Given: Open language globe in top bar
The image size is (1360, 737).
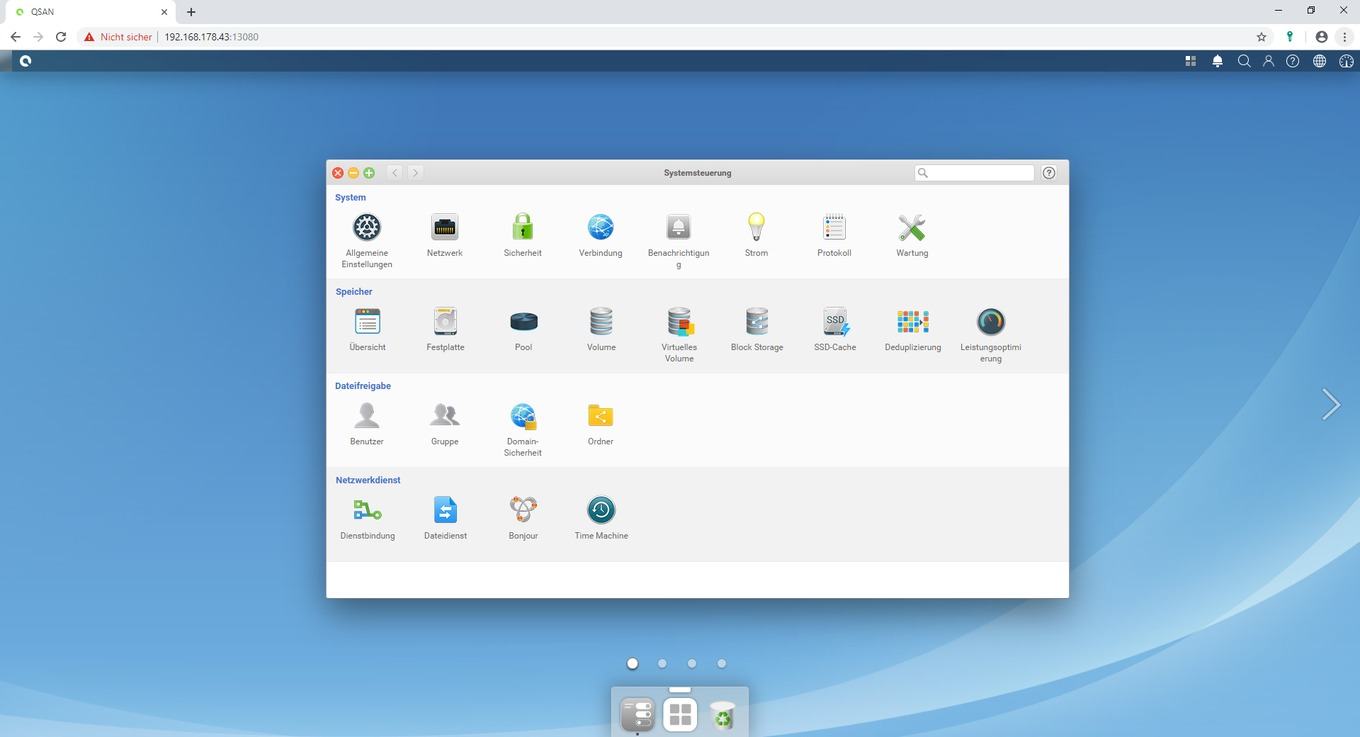Looking at the screenshot, I should pos(1319,61).
